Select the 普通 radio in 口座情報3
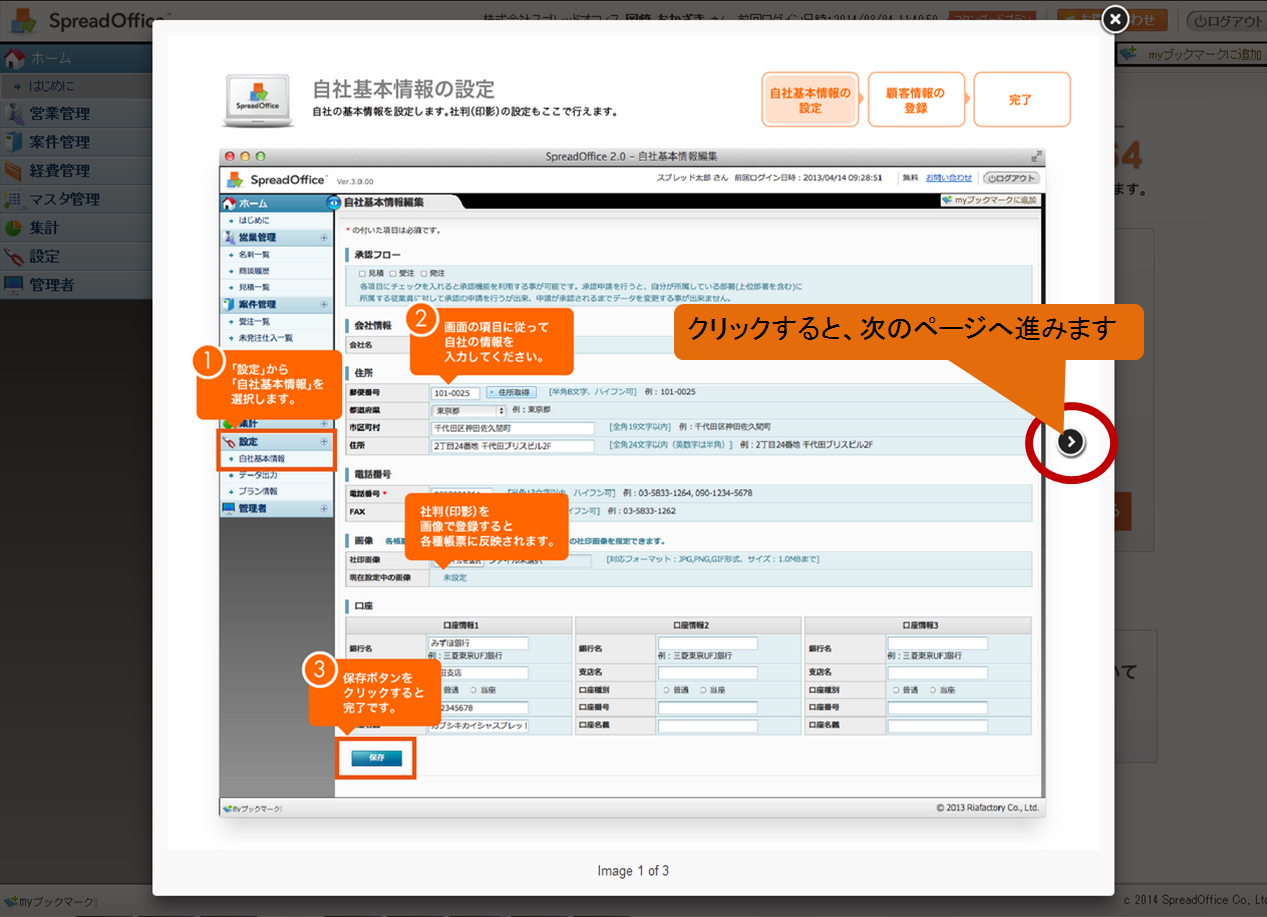 pyautogui.click(x=896, y=690)
